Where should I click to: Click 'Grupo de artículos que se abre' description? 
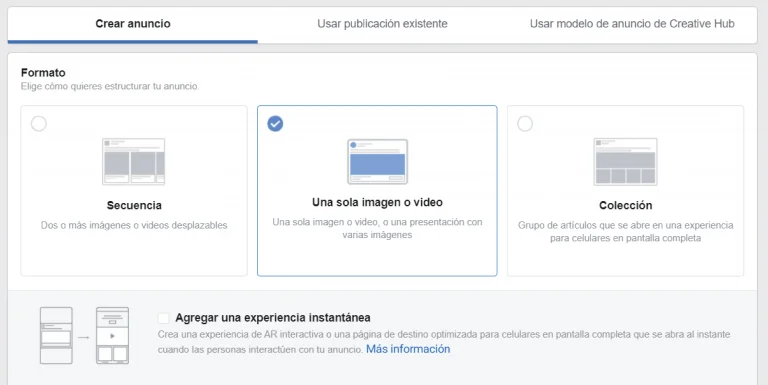click(x=625, y=232)
